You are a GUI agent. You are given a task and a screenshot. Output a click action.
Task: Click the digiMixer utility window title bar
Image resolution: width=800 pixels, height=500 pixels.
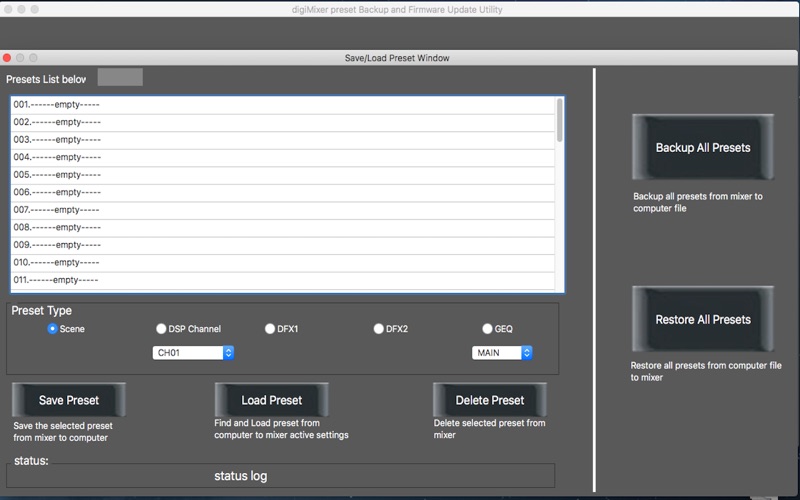[397, 9]
